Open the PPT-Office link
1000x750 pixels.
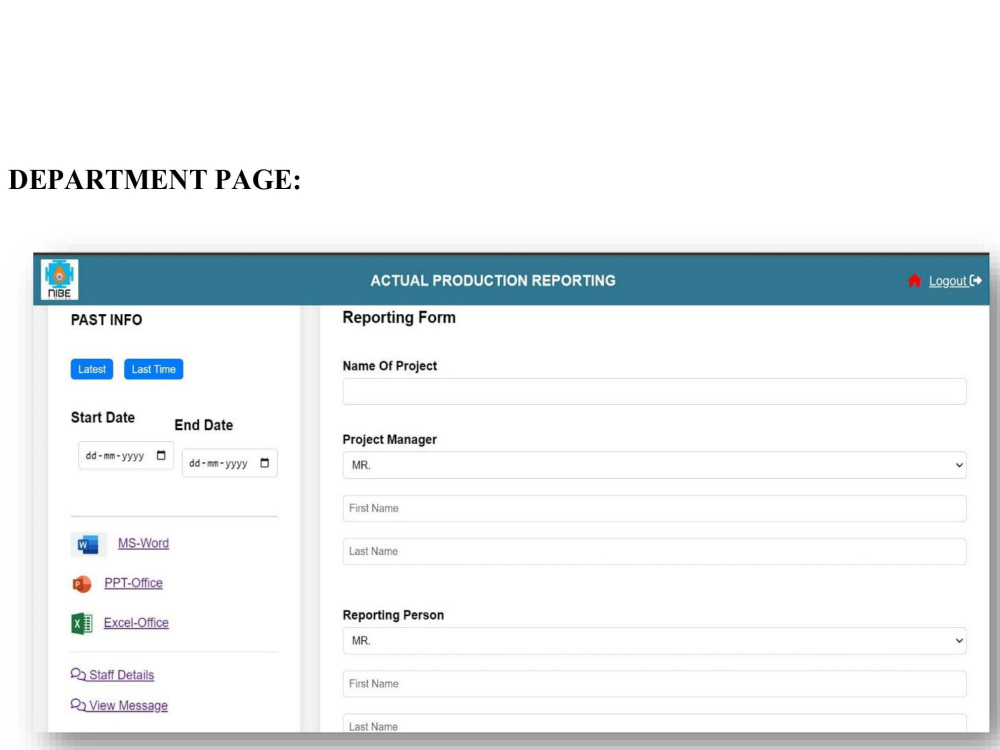133,583
